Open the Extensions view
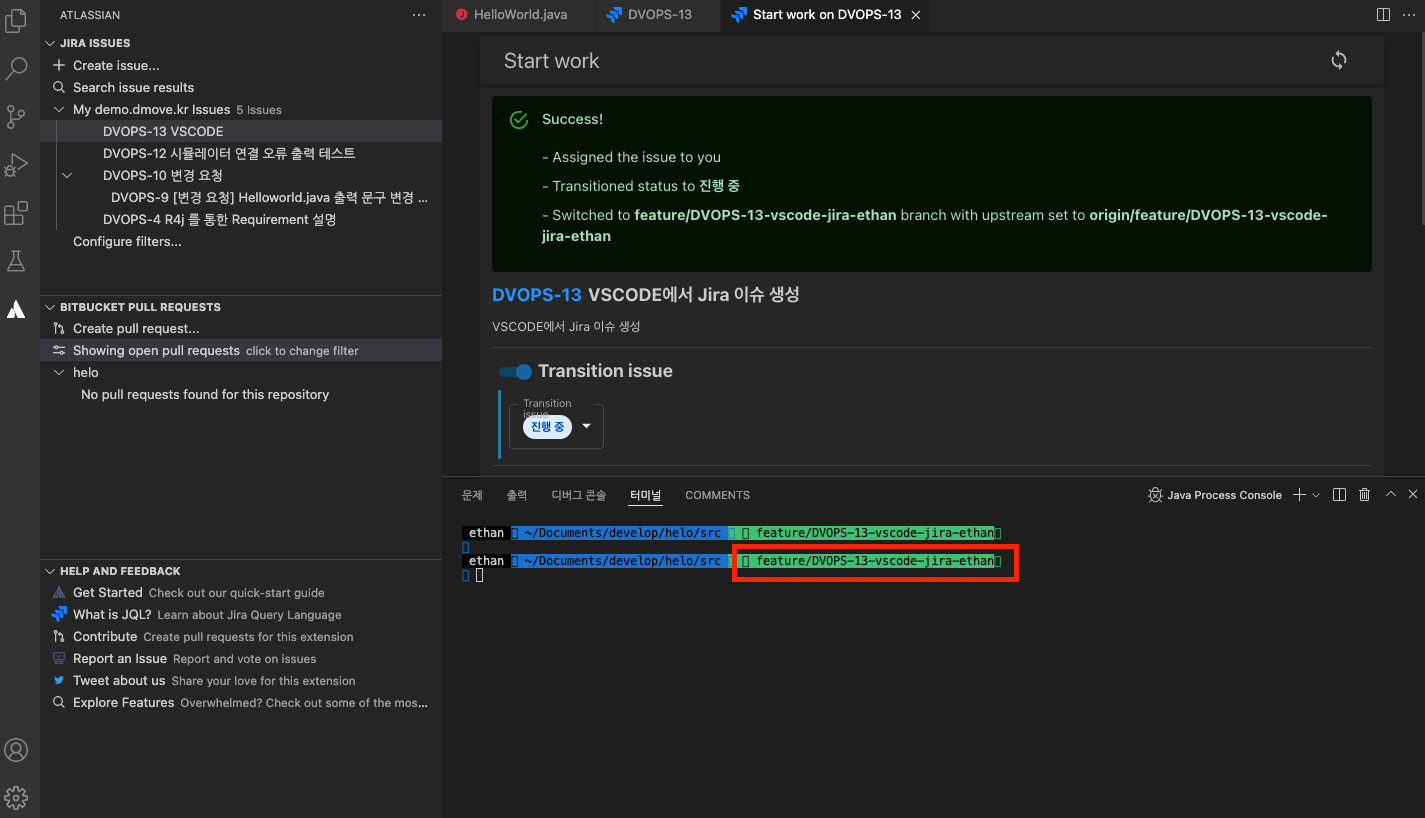The width and height of the screenshot is (1425, 818). coord(15,213)
